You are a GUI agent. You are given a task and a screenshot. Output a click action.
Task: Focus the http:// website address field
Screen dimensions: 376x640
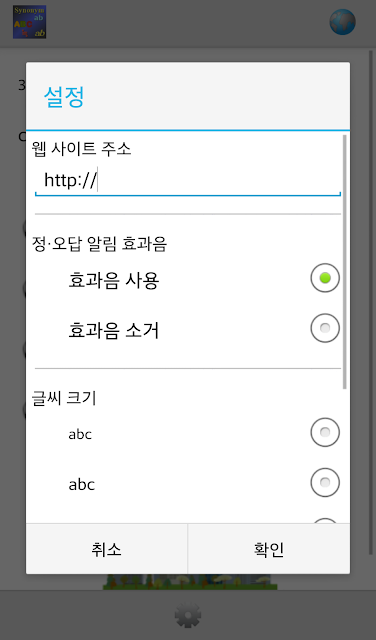(x=188, y=181)
